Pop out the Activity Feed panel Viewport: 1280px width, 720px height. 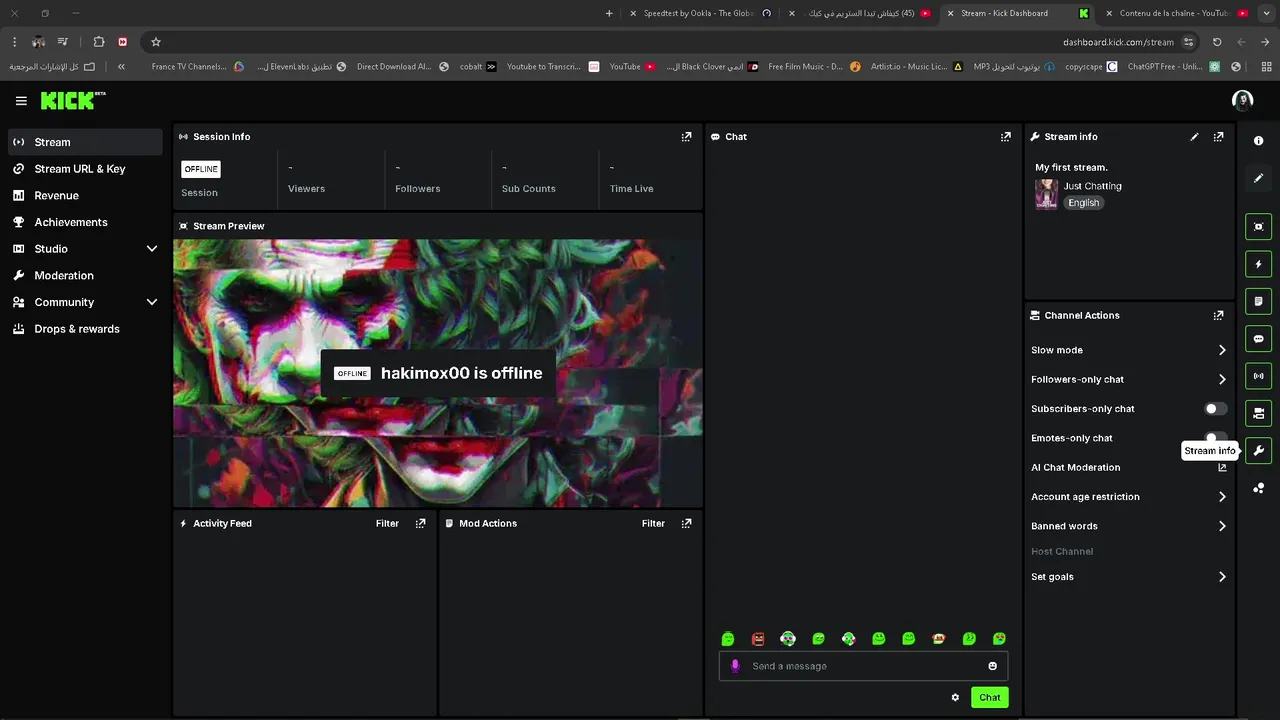click(x=420, y=523)
